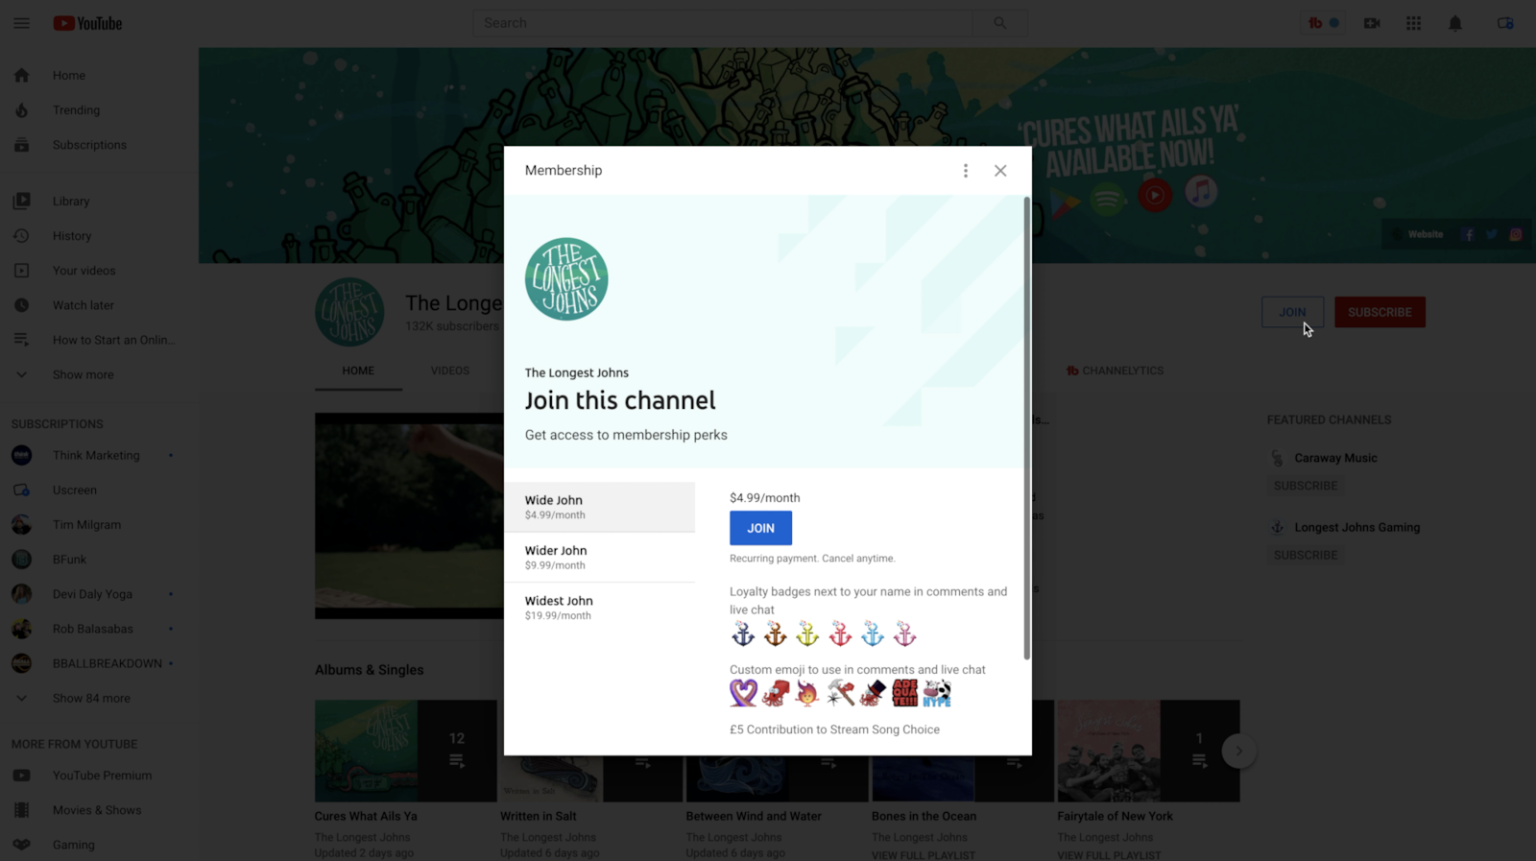Image resolution: width=1536 pixels, height=861 pixels.
Task: Click the membership dialog scrollbar
Action: [1026, 430]
